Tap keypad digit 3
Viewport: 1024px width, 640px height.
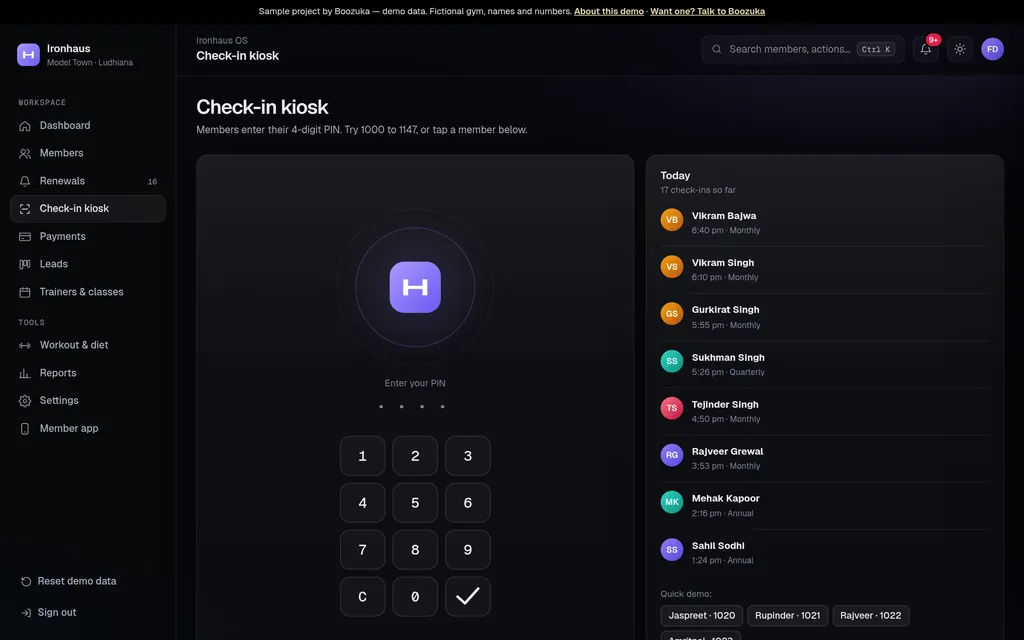pos(468,456)
